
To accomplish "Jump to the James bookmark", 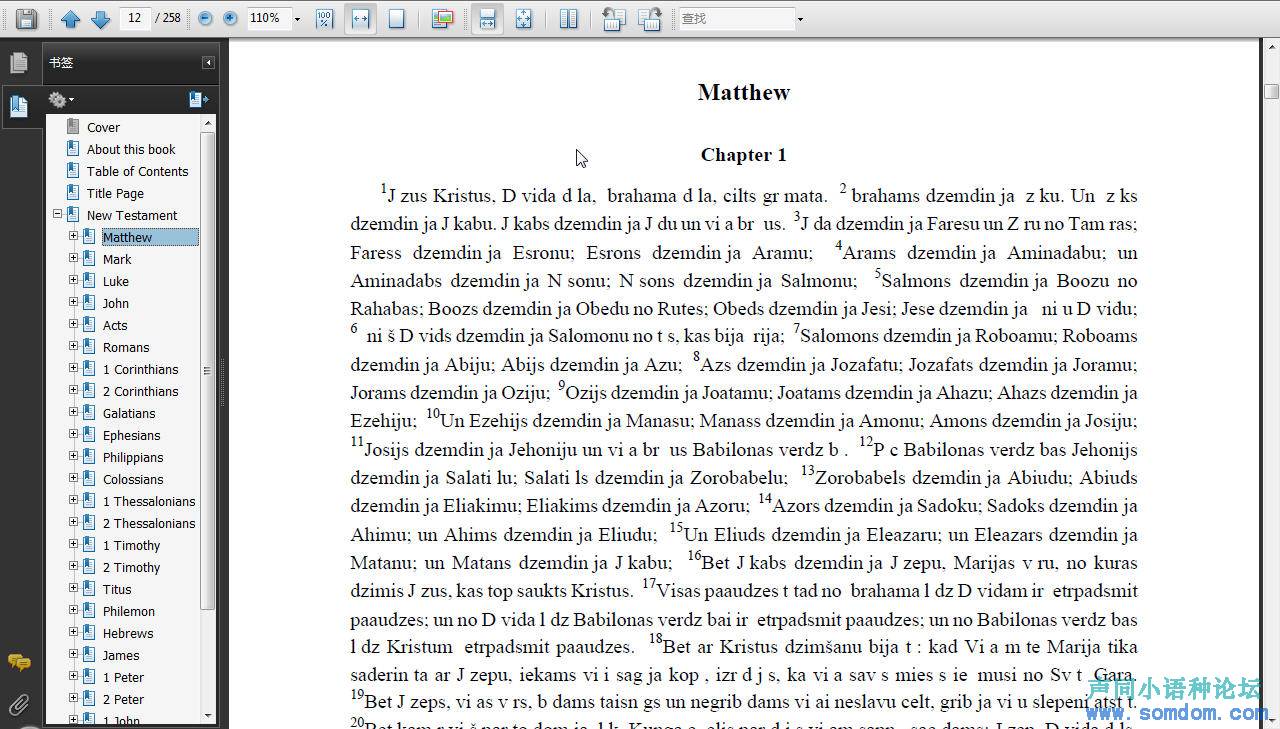I will [121, 655].
